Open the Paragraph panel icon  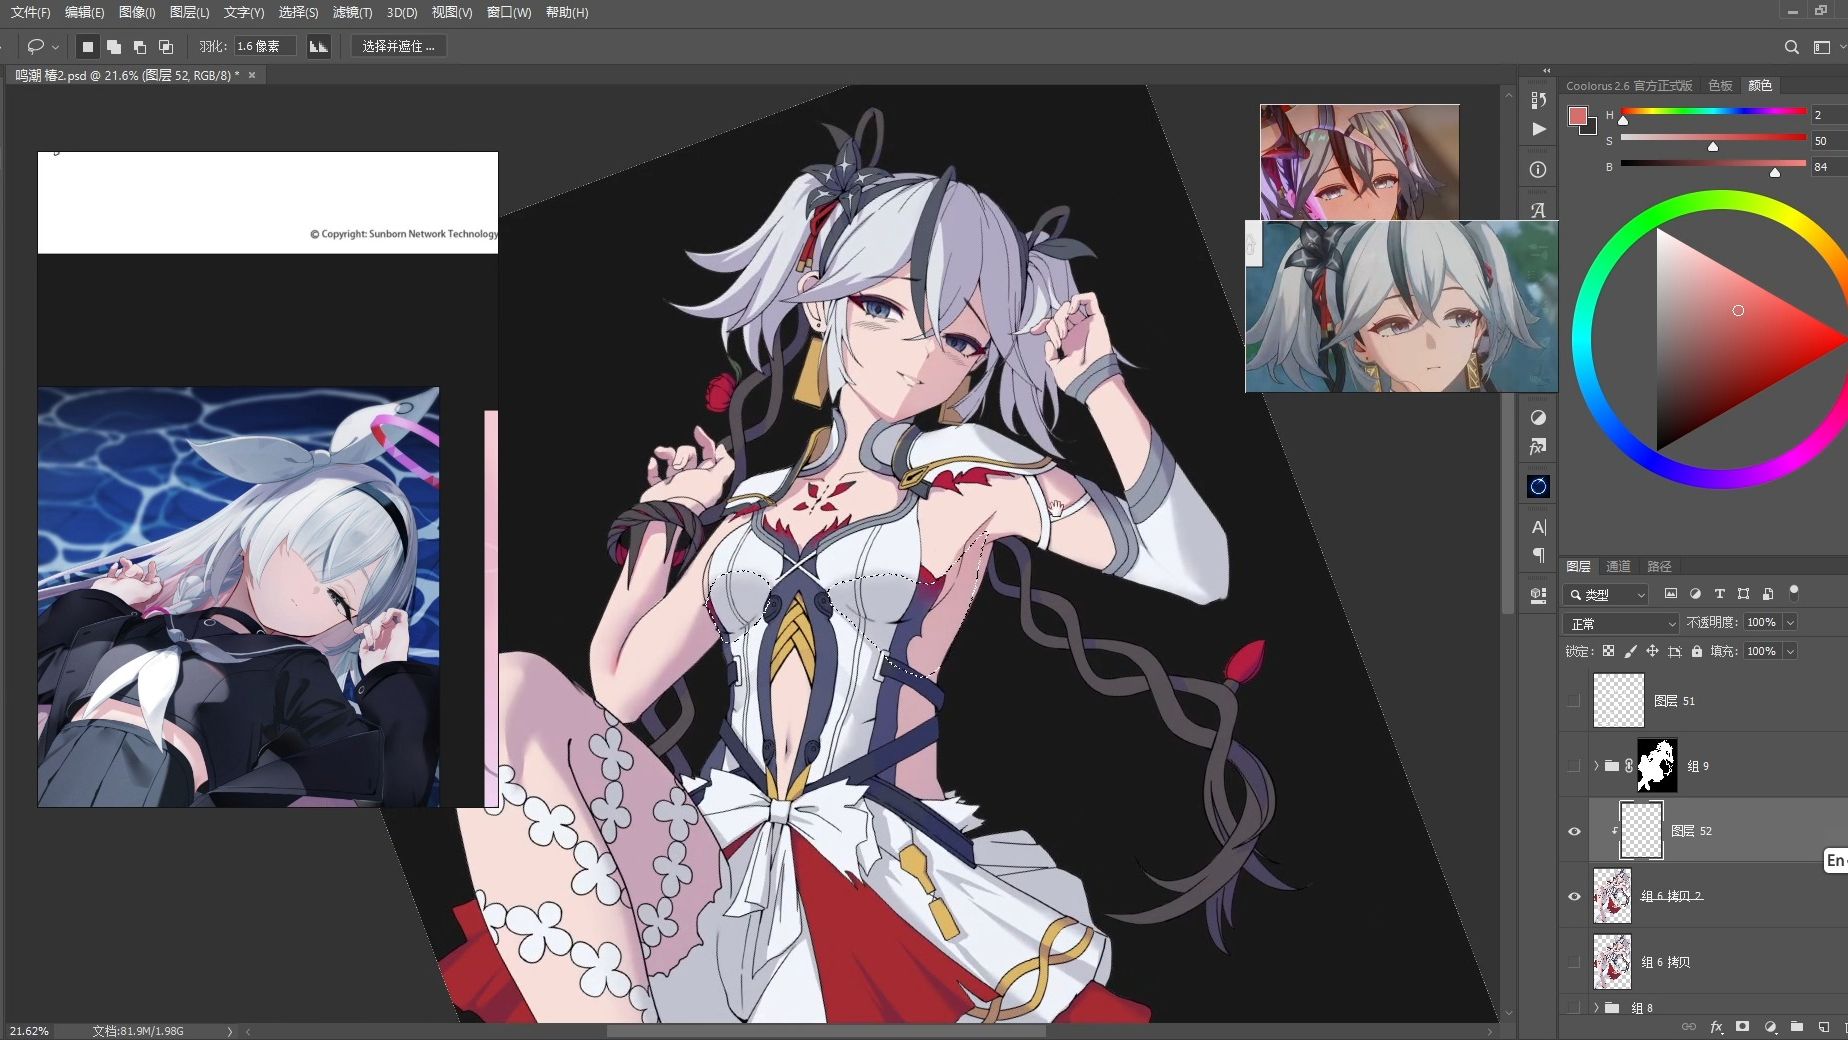point(1538,555)
